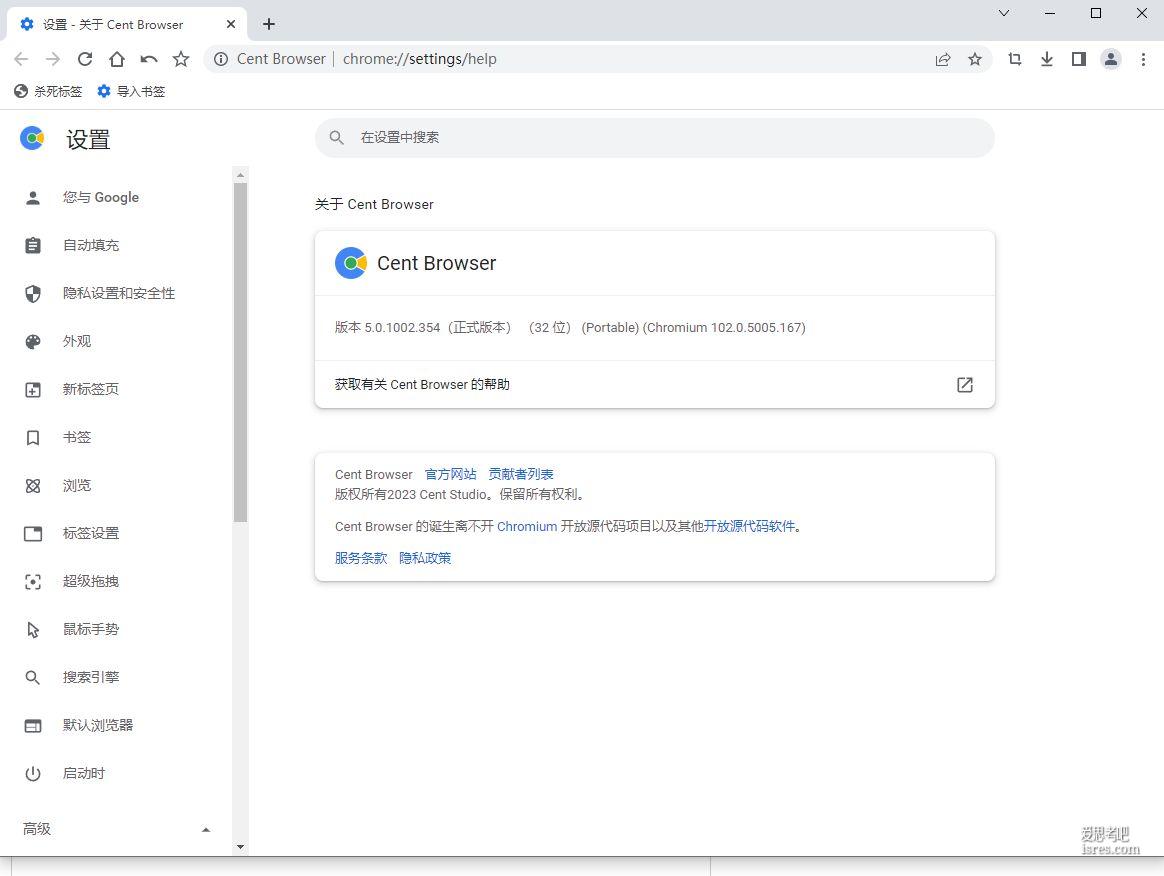1164x876 pixels.
Task: Click the Cent Browser logo beside 设置
Action: [32, 138]
